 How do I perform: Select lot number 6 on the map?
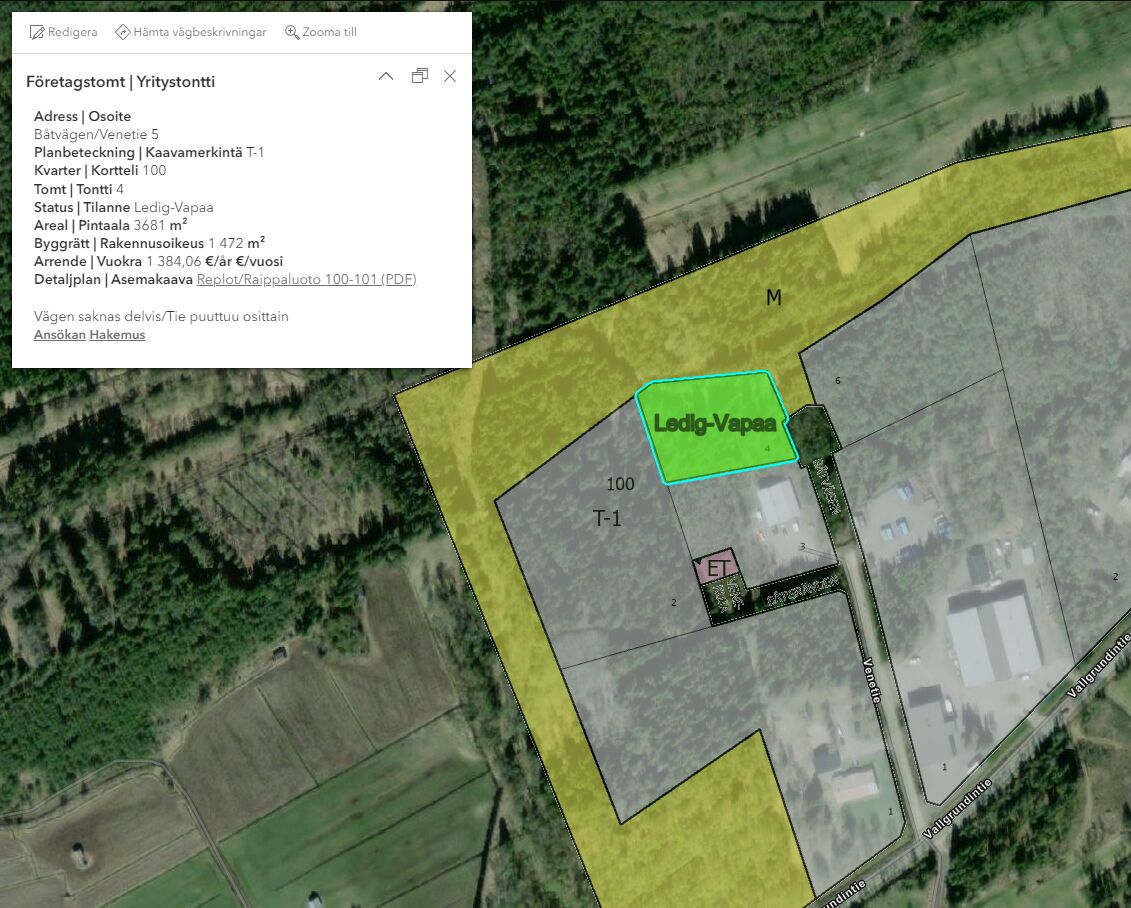tap(838, 381)
